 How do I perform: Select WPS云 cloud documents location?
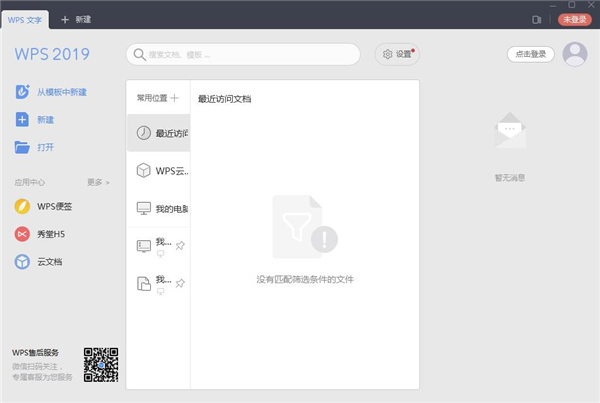(x=158, y=170)
